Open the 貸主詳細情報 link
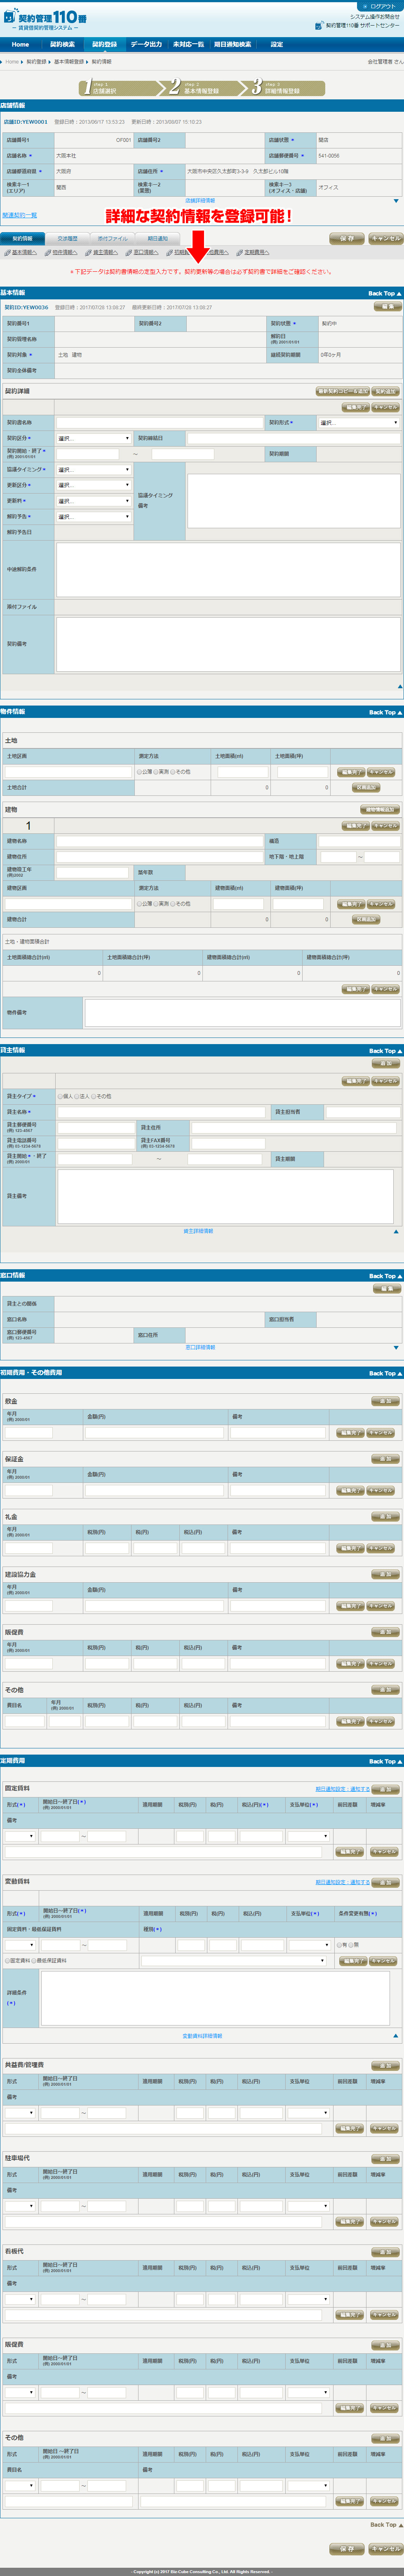This screenshot has height=2576, width=404. coord(198,1231)
